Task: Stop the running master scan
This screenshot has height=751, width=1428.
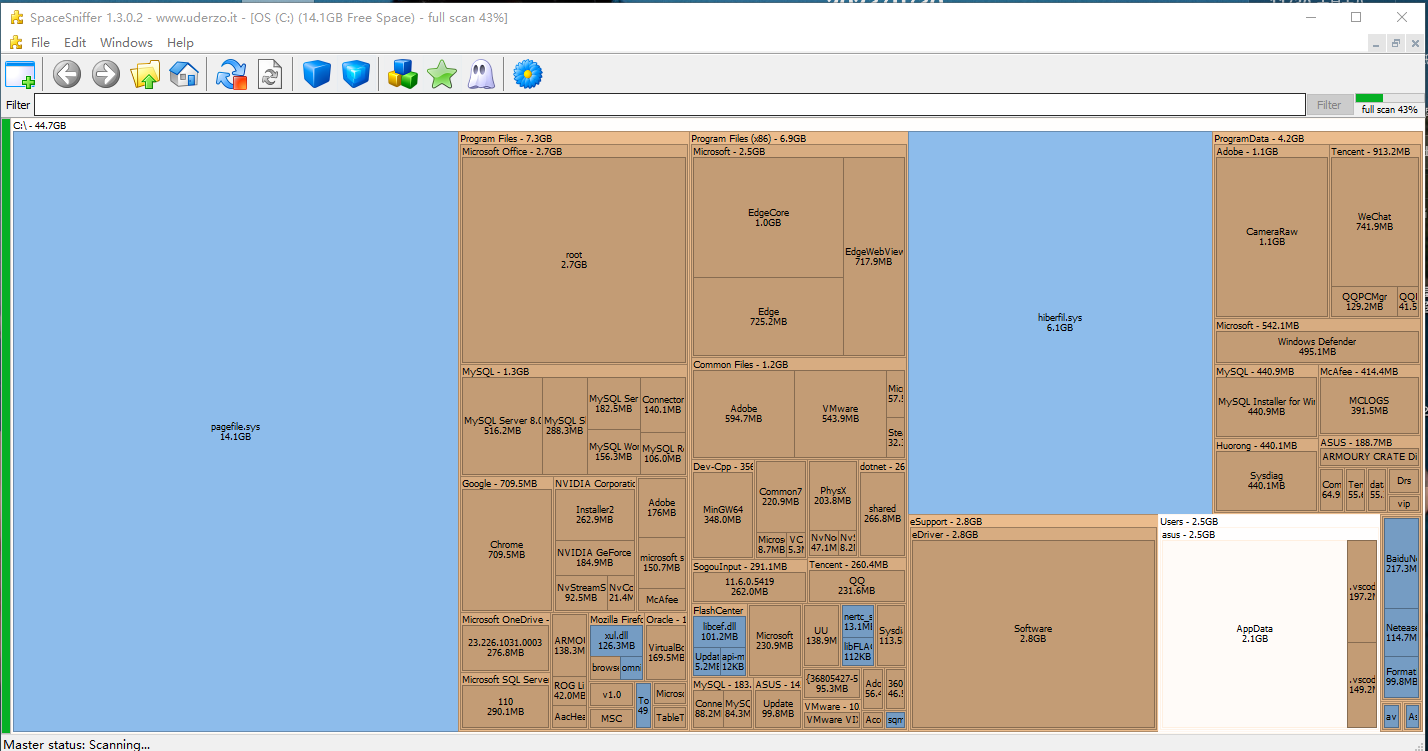Action: point(231,74)
